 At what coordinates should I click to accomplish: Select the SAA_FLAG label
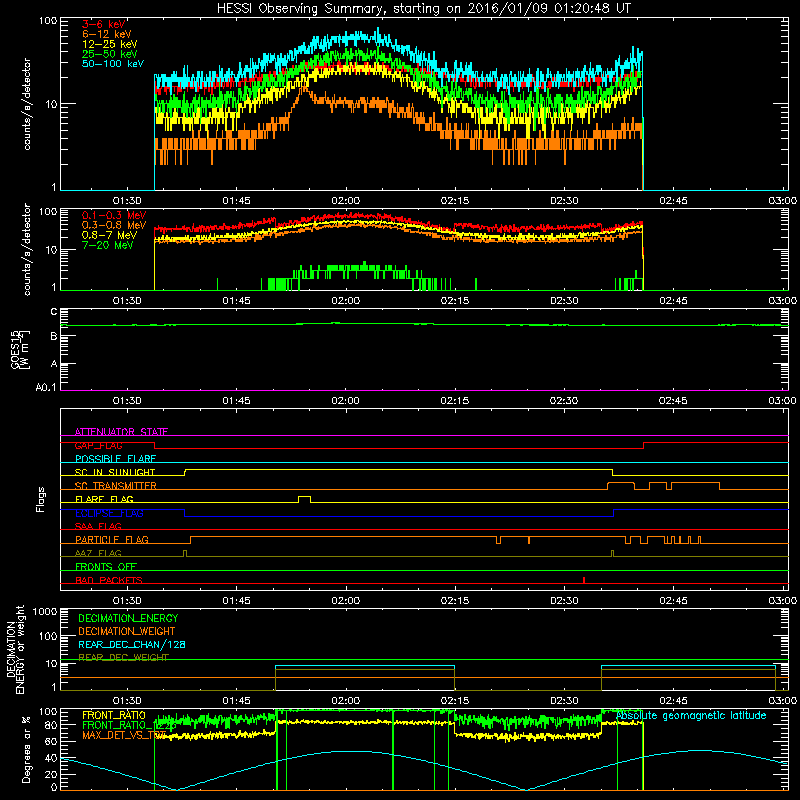coord(98,526)
